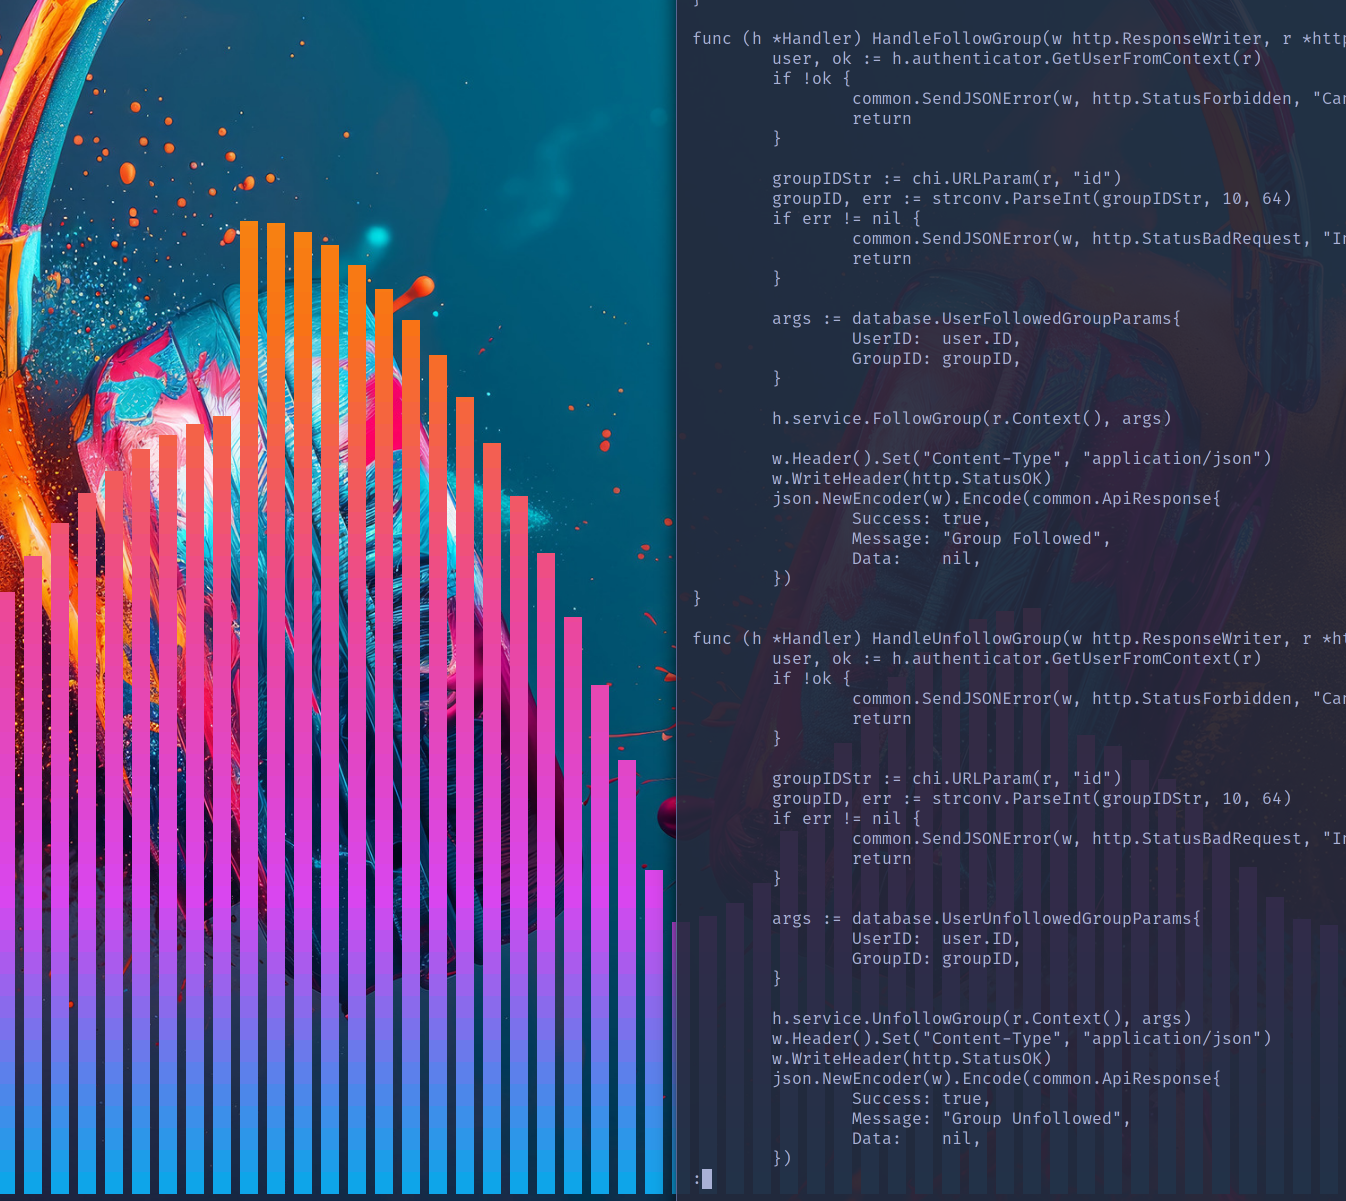Click args variable in HandleFollowGroup function

point(791,319)
